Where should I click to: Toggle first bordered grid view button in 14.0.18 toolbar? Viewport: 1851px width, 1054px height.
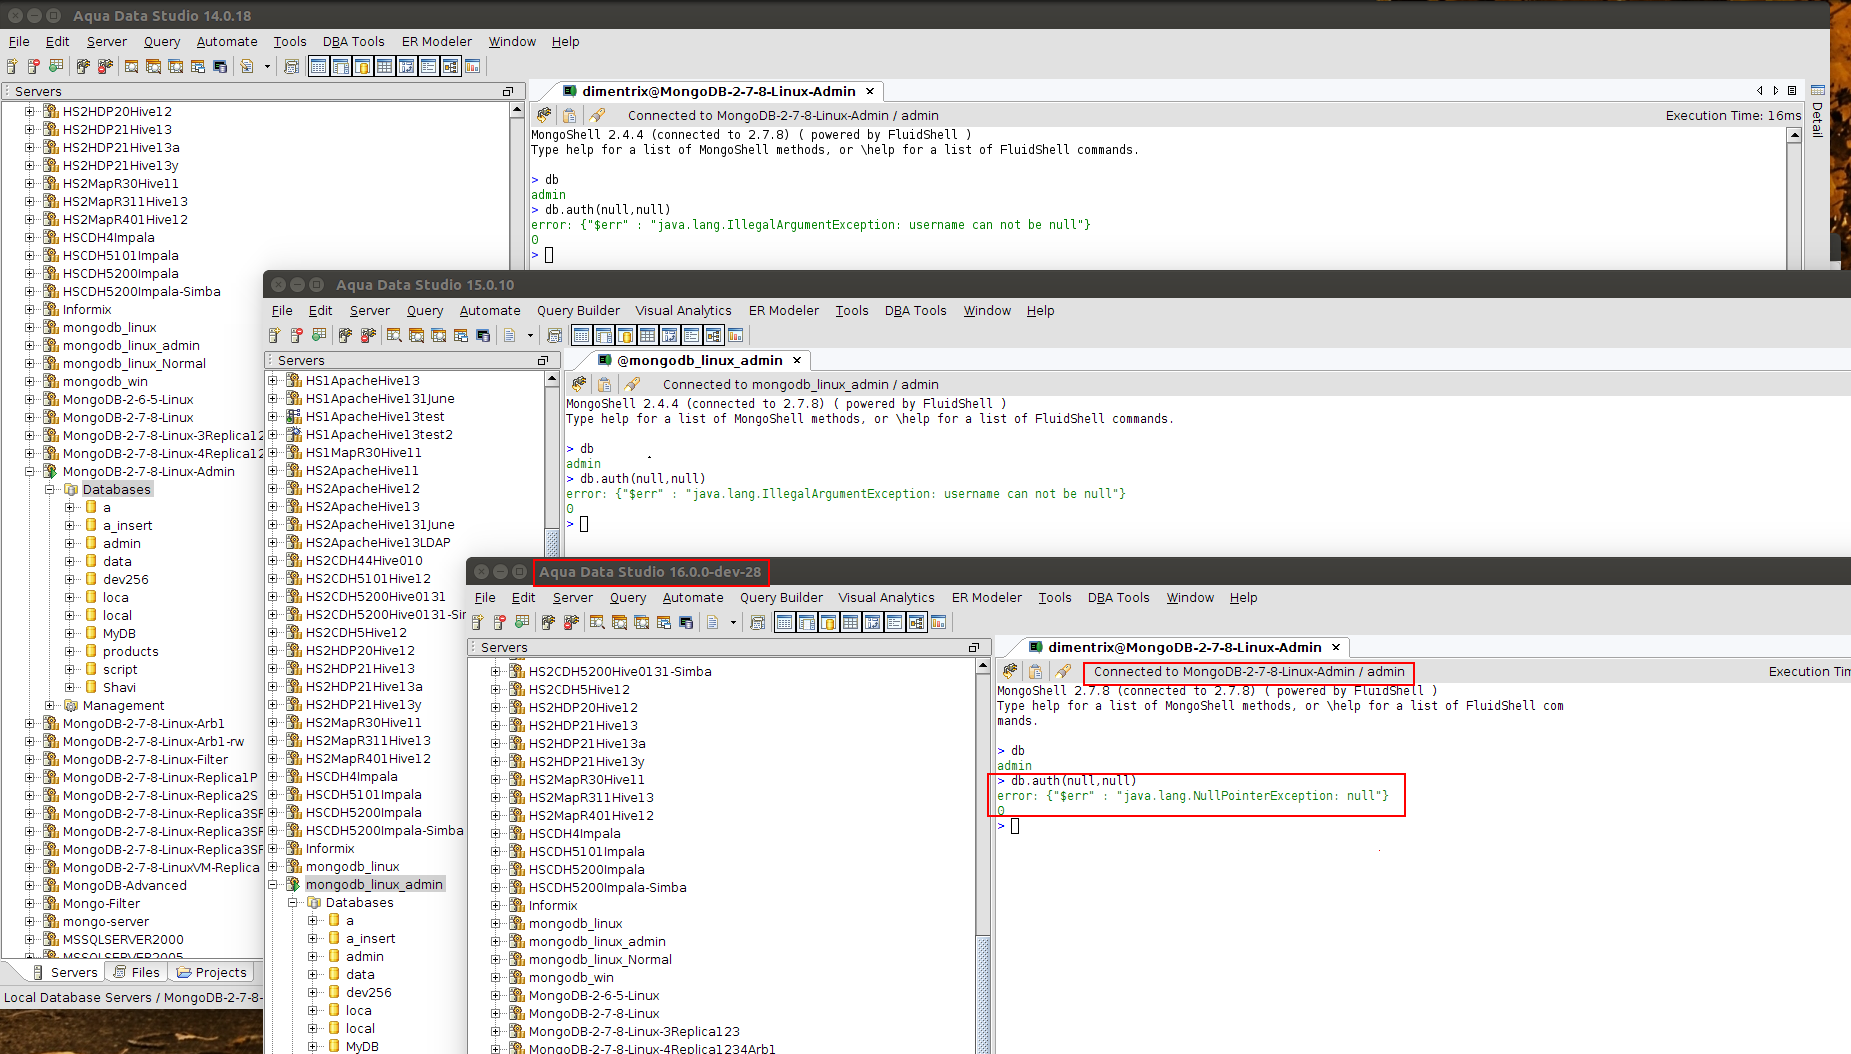(x=318, y=66)
